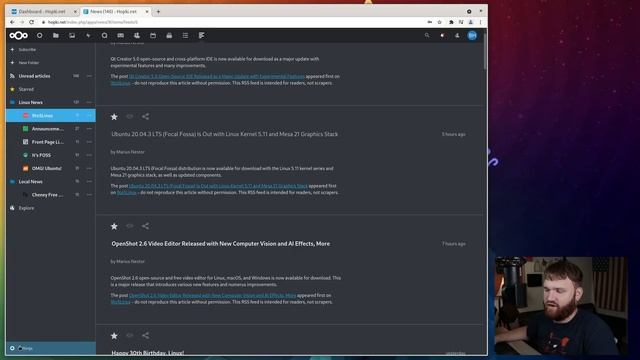Open OpenShot 2.6 Video Editor article title
The height and width of the screenshot is (360, 640).
click(221, 244)
